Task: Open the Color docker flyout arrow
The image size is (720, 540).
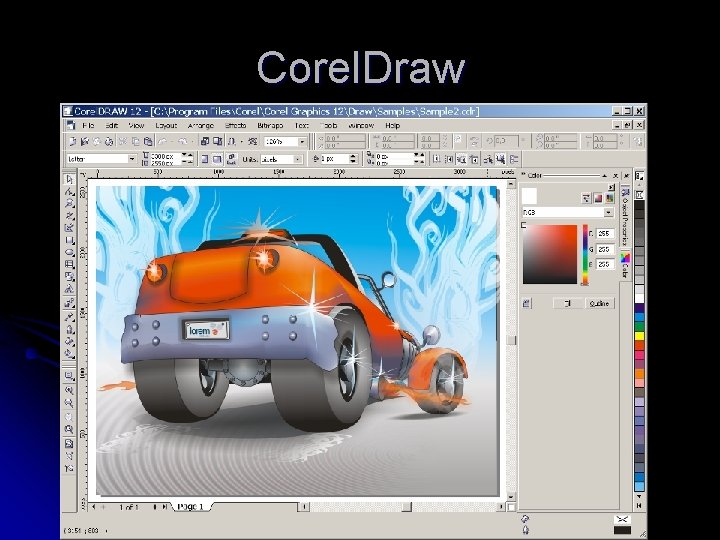Action: [x=611, y=187]
